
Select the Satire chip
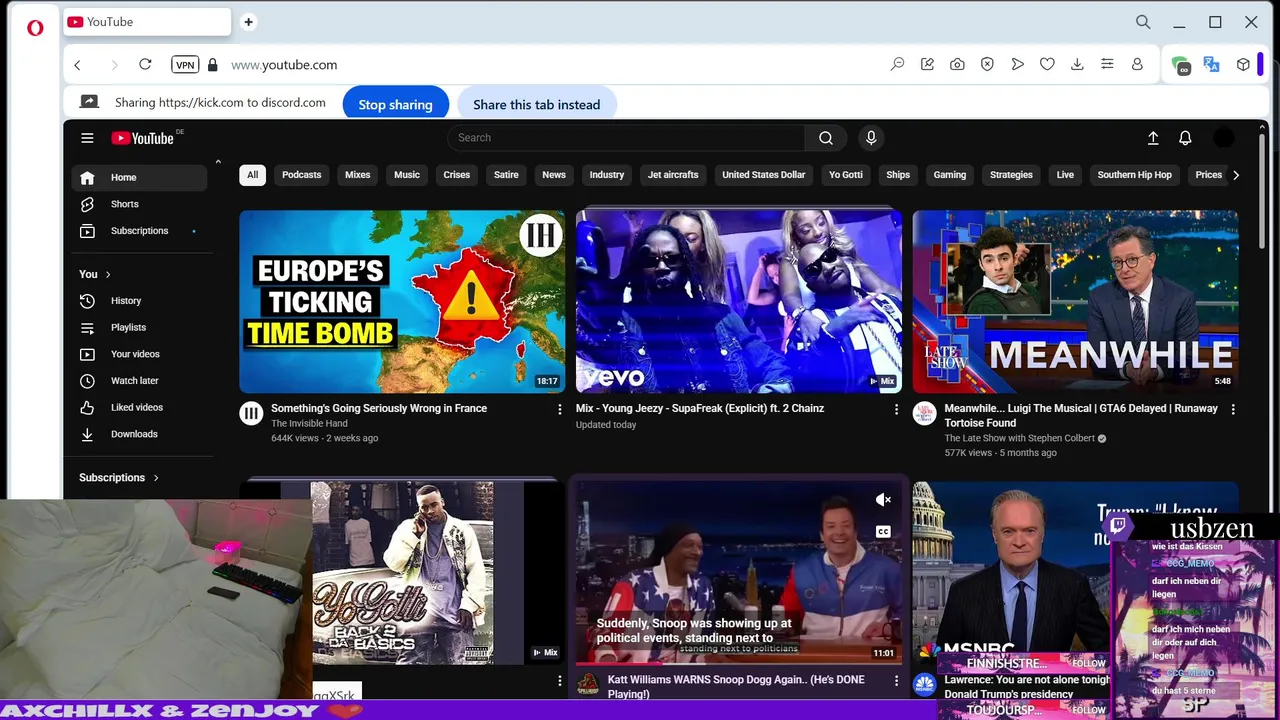tap(506, 175)
